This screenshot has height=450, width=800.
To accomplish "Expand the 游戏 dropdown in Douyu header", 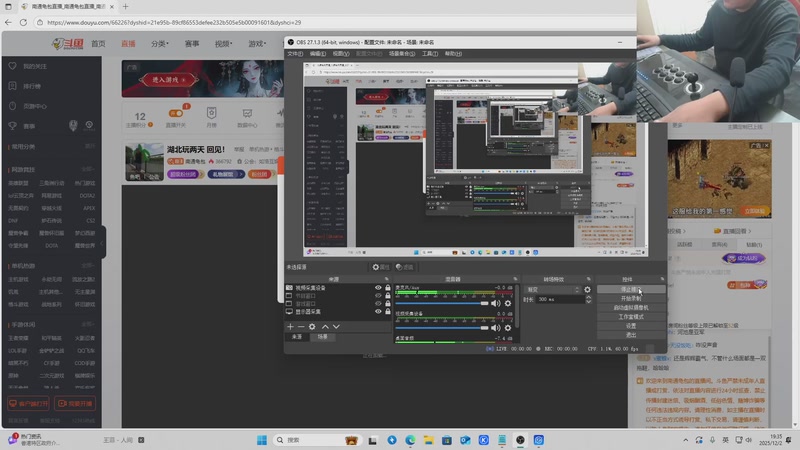I will point(257,44).
